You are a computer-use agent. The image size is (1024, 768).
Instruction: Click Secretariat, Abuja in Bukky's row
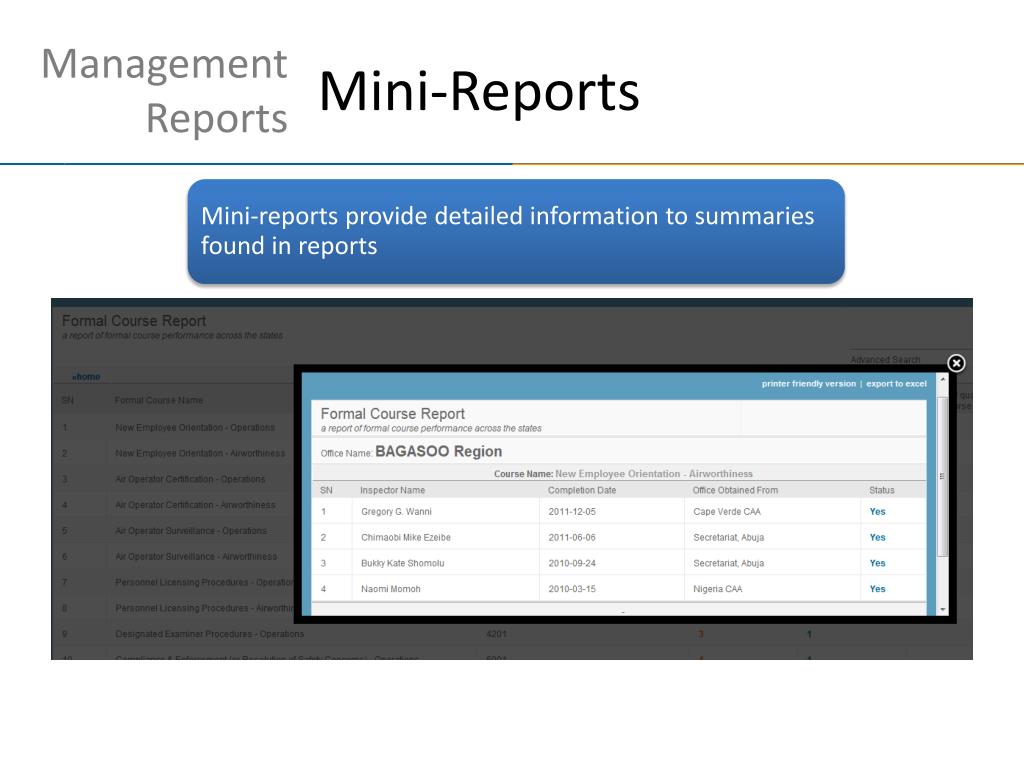click(x=728, y=563)
